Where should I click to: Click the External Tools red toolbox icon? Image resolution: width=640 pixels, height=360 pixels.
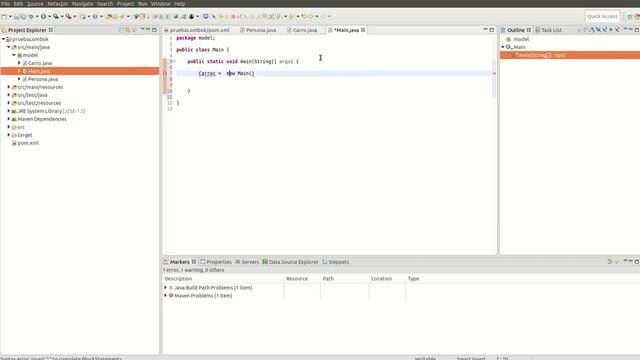point(69,16)
